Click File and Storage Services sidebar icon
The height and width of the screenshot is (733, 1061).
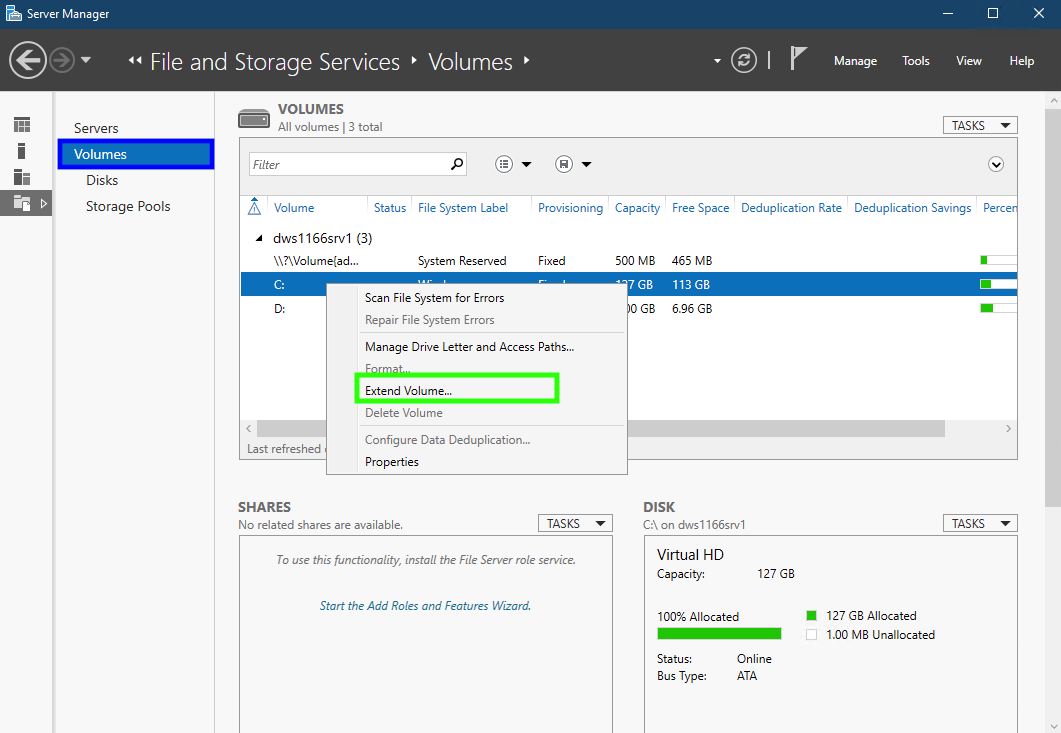click(x=22, y=203)
